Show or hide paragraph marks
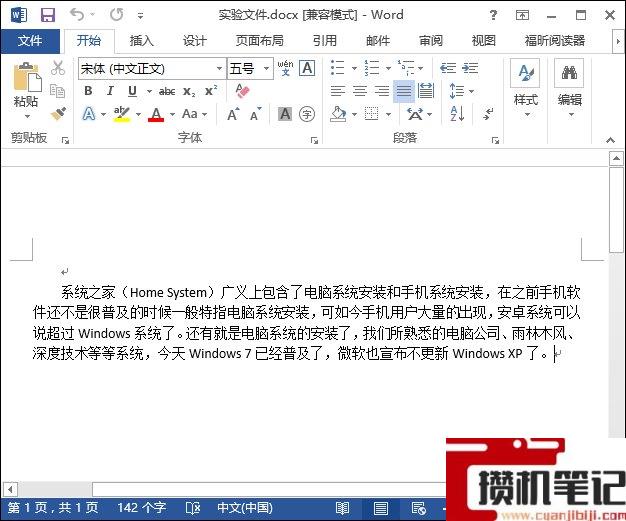The height and width of the screenshot is (521, 626). [x=488, y=114]
